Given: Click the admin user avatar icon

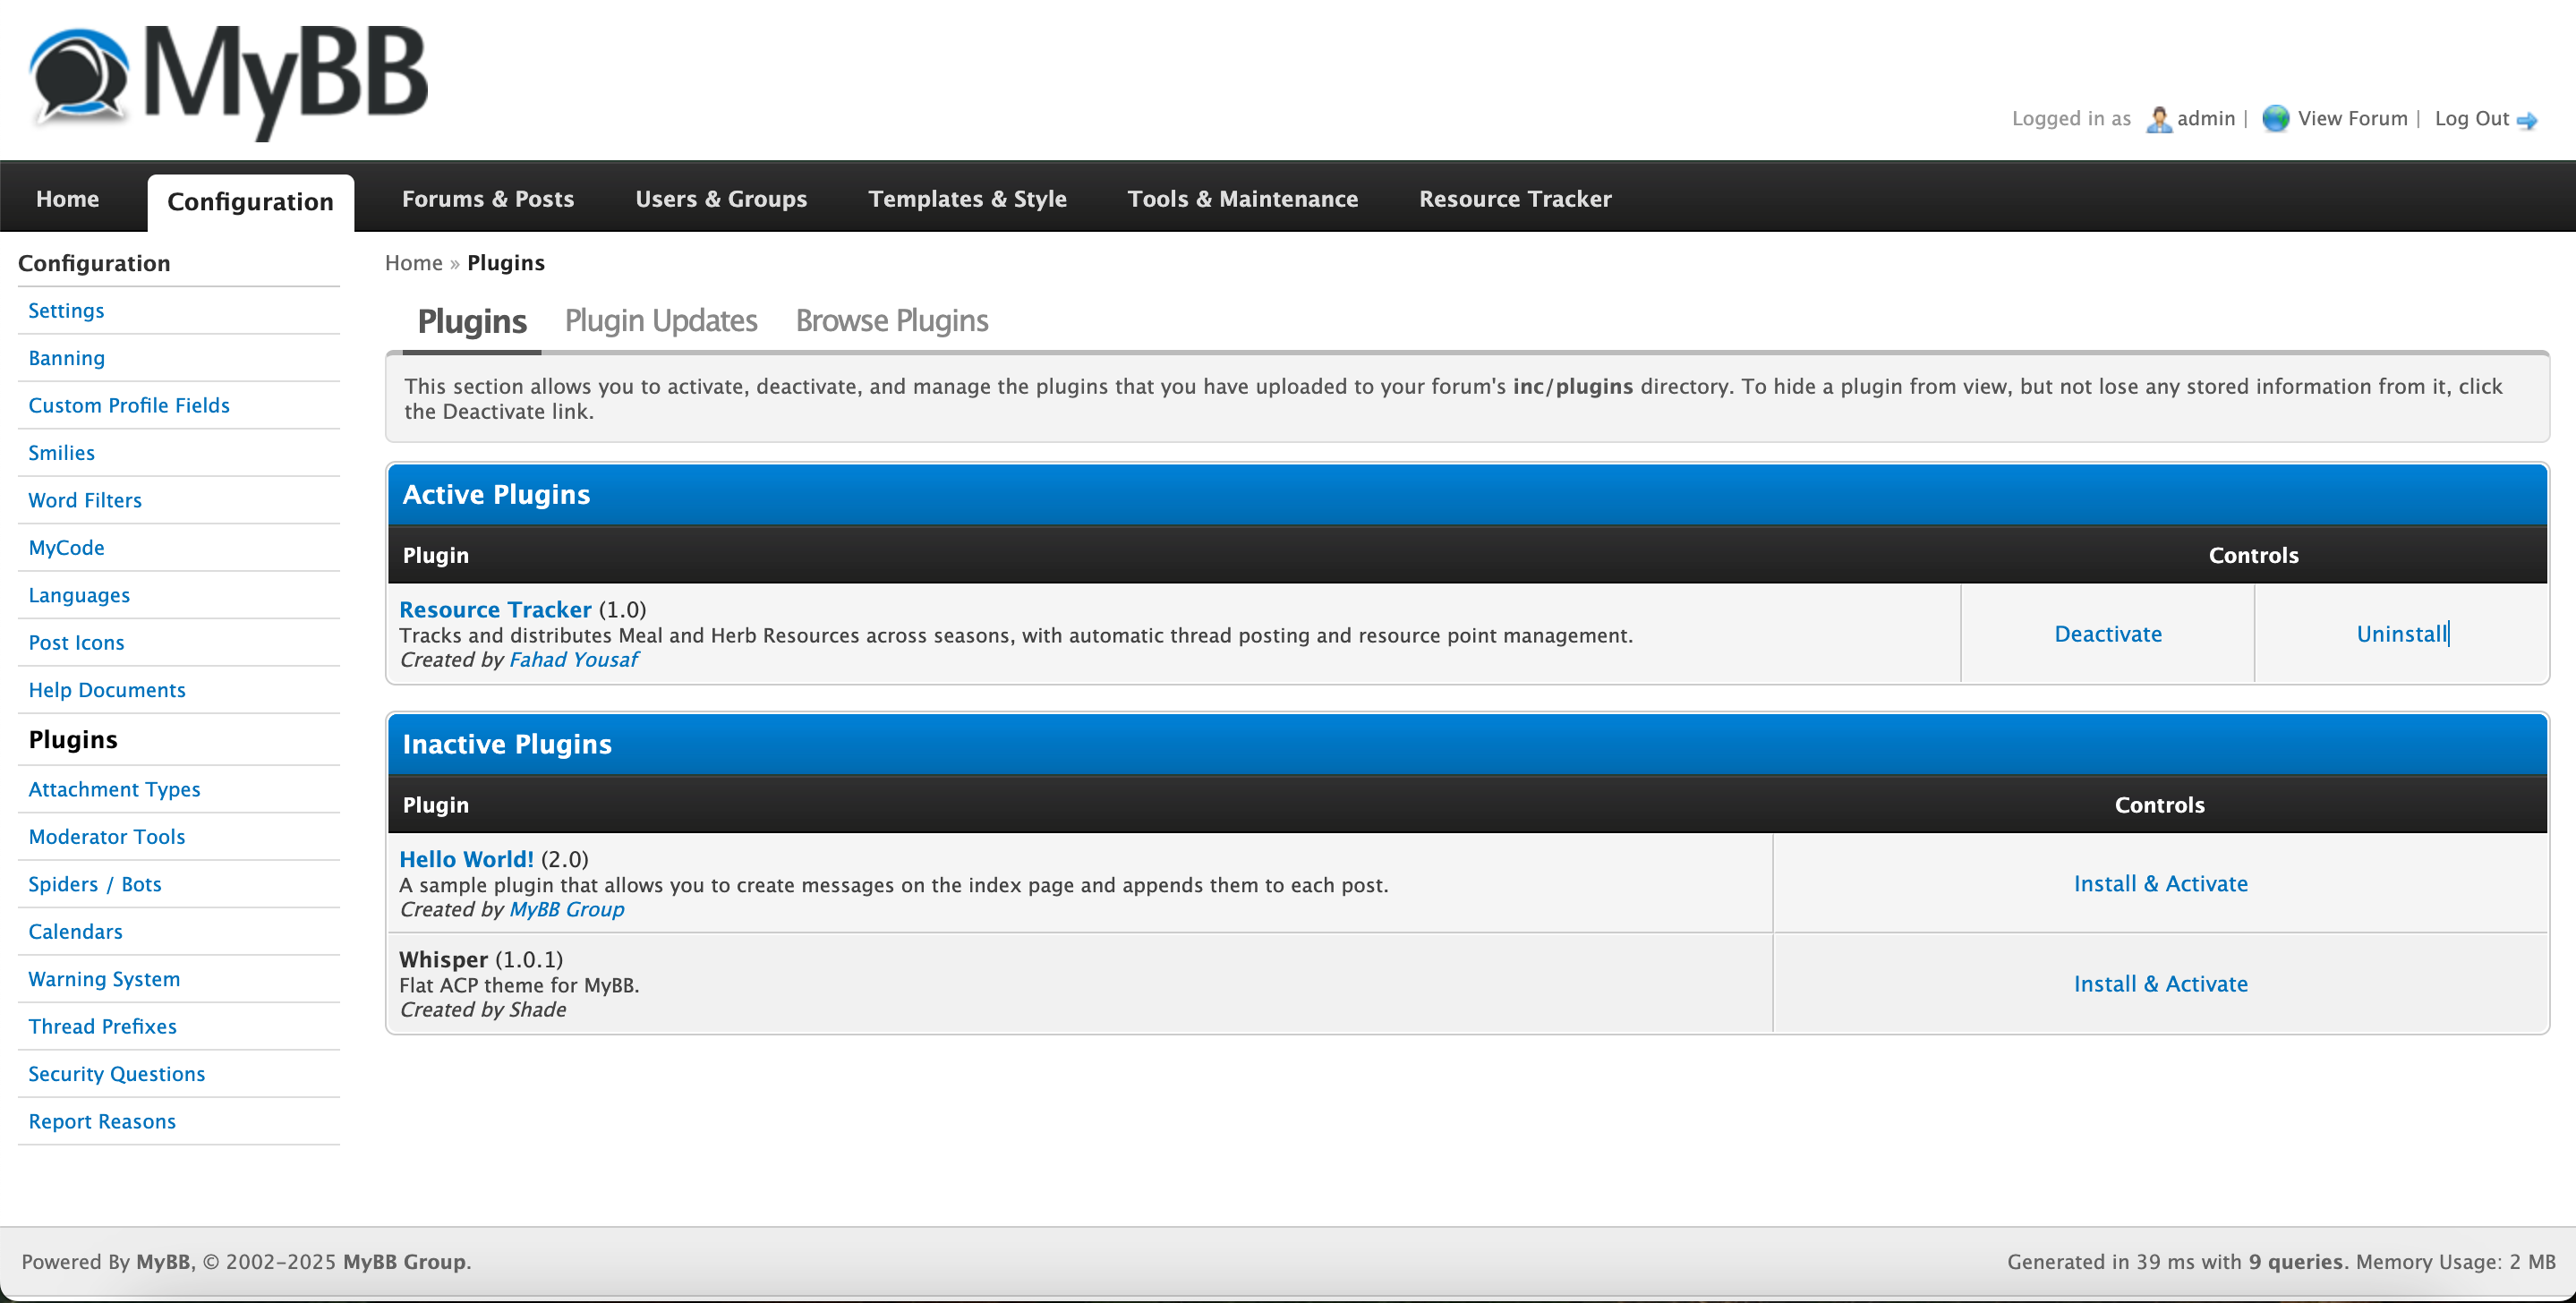Looking at the screenshot, I should [2160, 117].
